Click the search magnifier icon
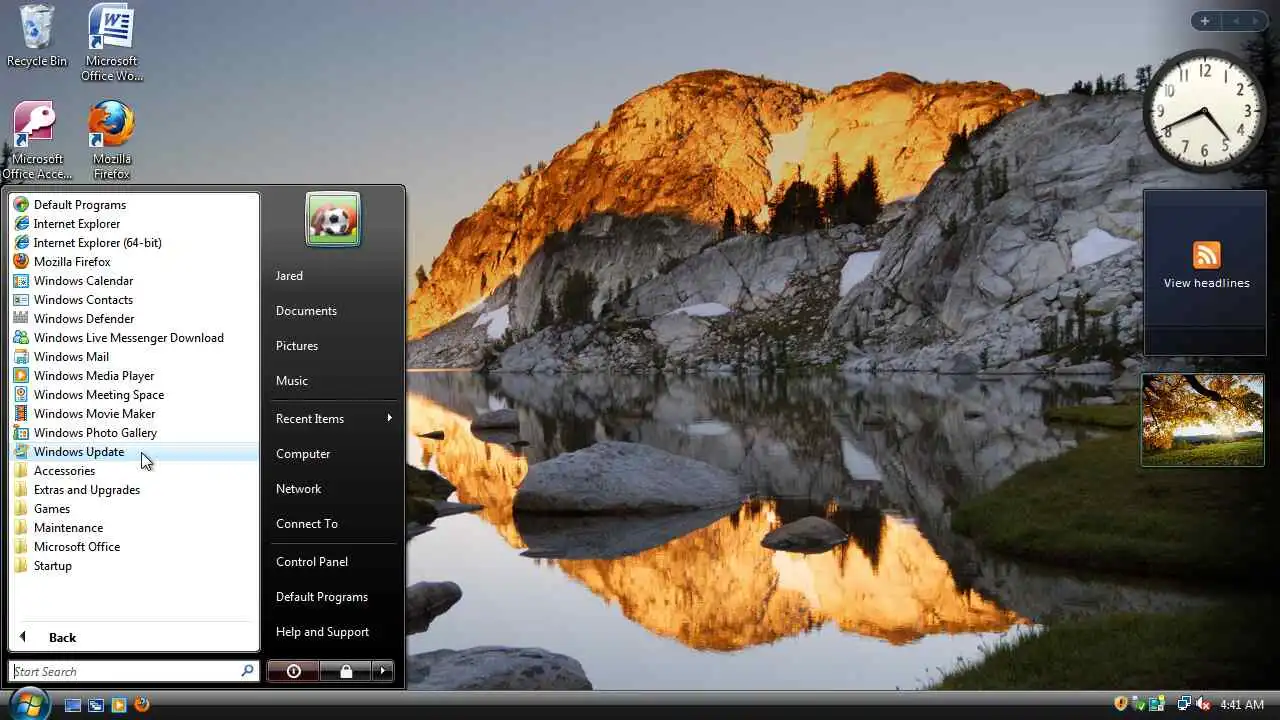 248,671
